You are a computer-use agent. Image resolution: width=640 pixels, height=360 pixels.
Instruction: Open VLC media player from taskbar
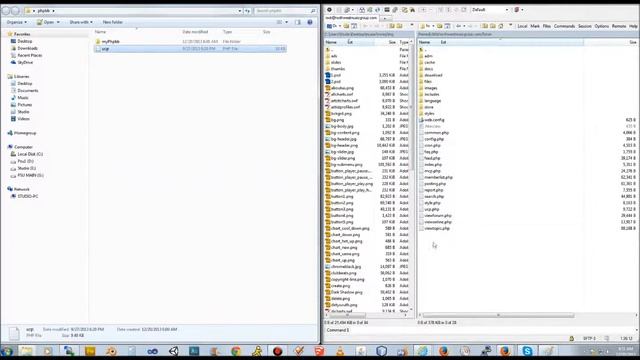tap(340, 351)
